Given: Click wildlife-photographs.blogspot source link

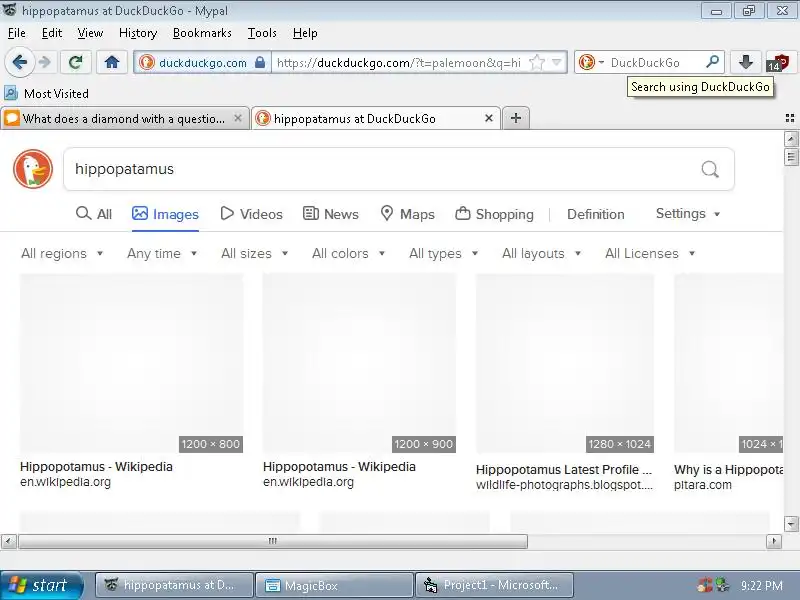Looking at the screenshot, I should tap(564, 485).
